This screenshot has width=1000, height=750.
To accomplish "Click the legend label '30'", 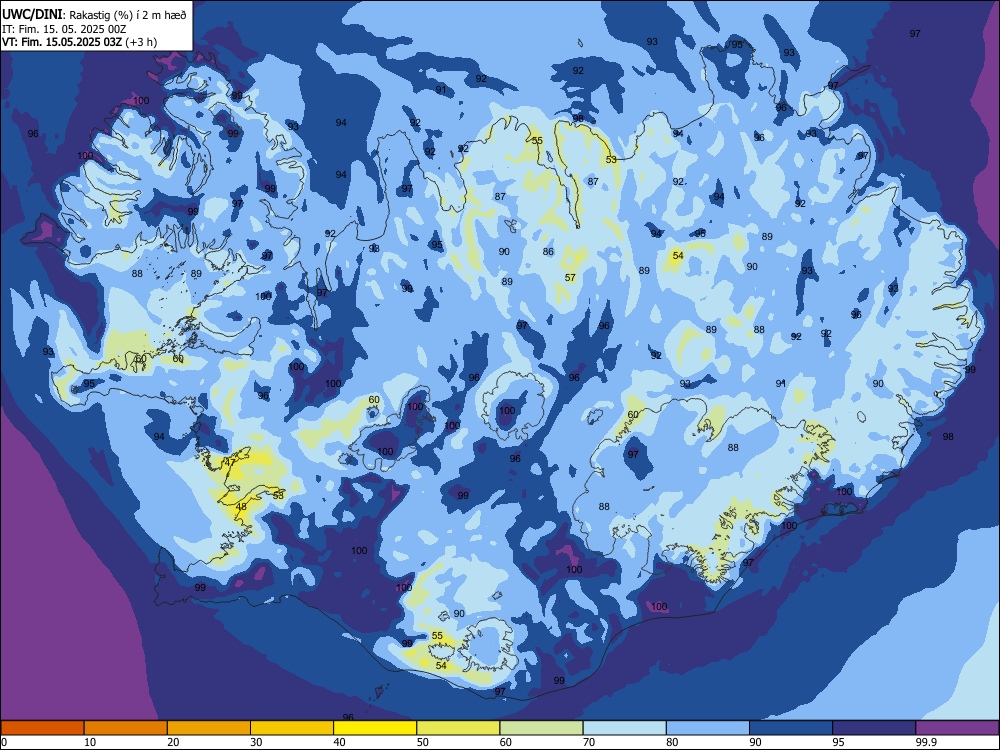I will 256,742.
